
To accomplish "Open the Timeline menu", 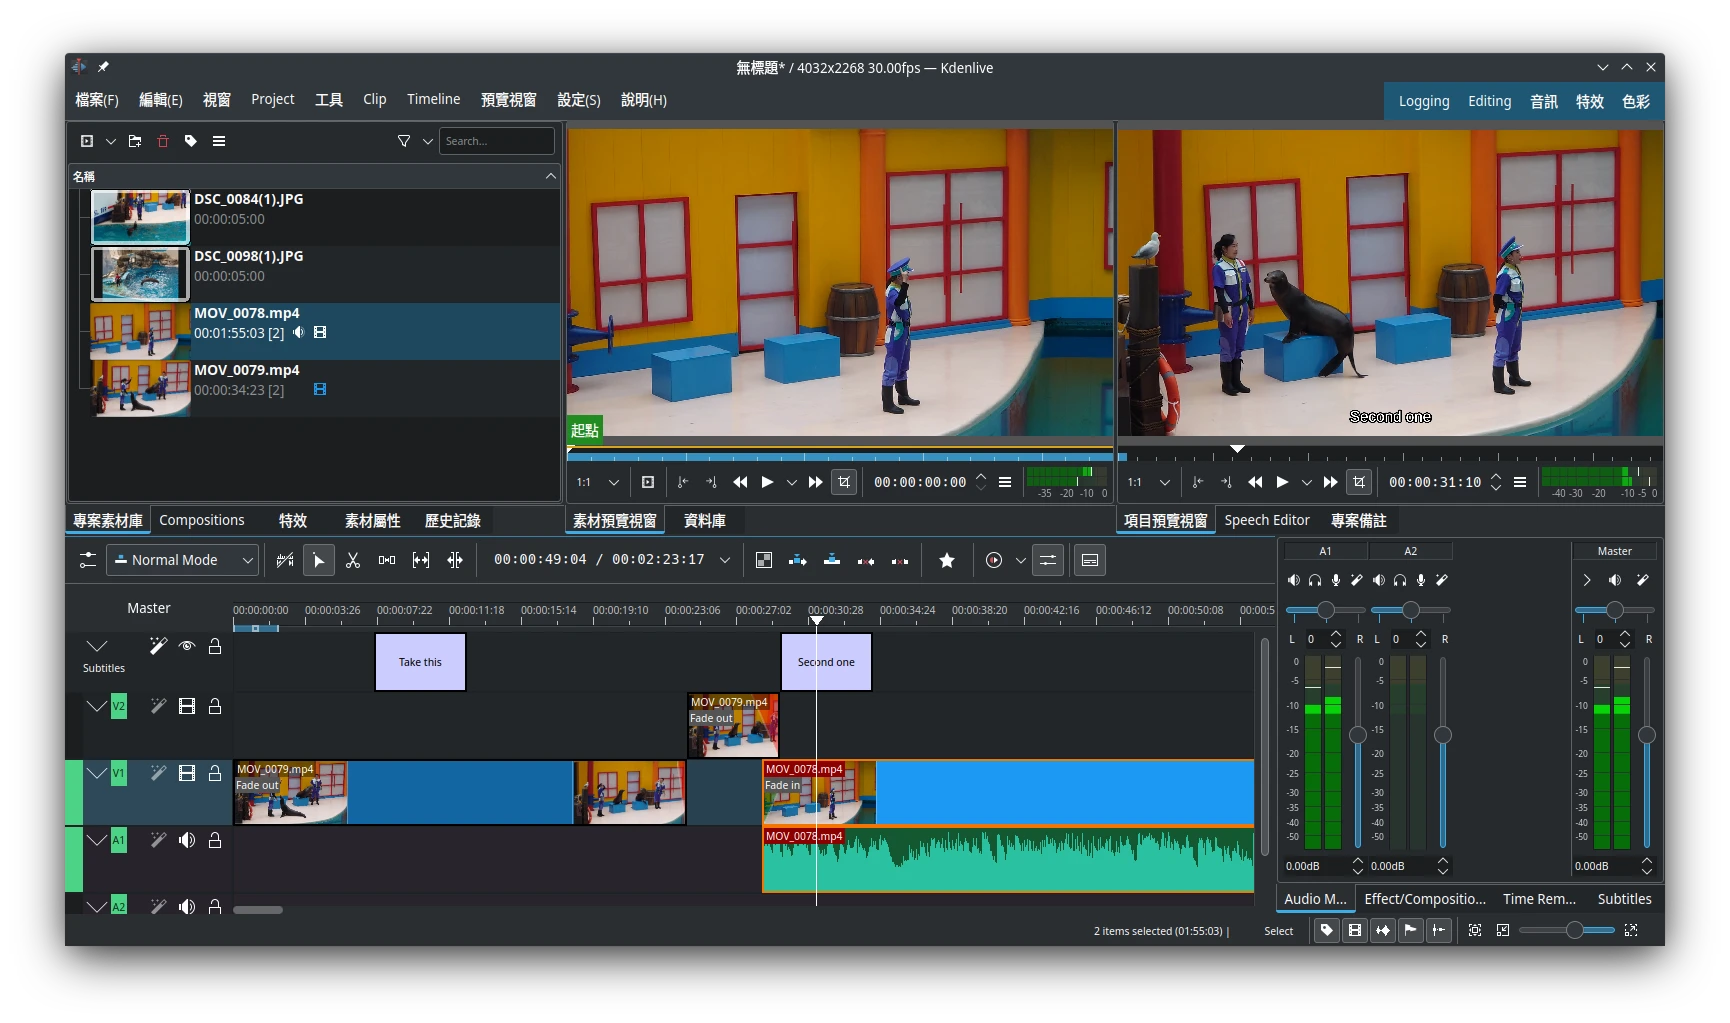I will pos(433,100).
